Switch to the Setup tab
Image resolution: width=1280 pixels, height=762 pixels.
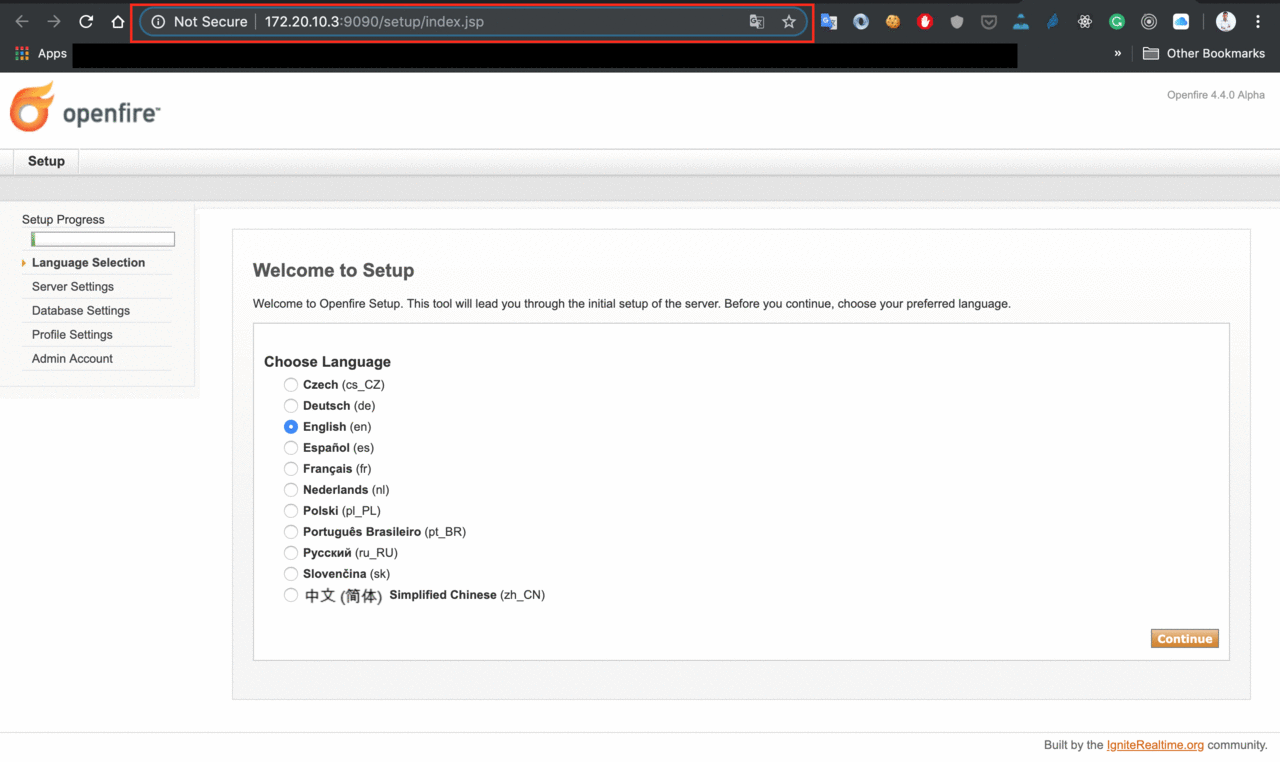pyautogui.click(x=46, y=161)
